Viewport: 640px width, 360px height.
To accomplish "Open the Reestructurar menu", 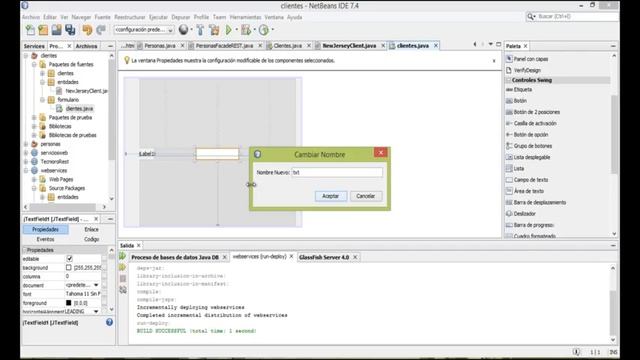I will [130, 17].
